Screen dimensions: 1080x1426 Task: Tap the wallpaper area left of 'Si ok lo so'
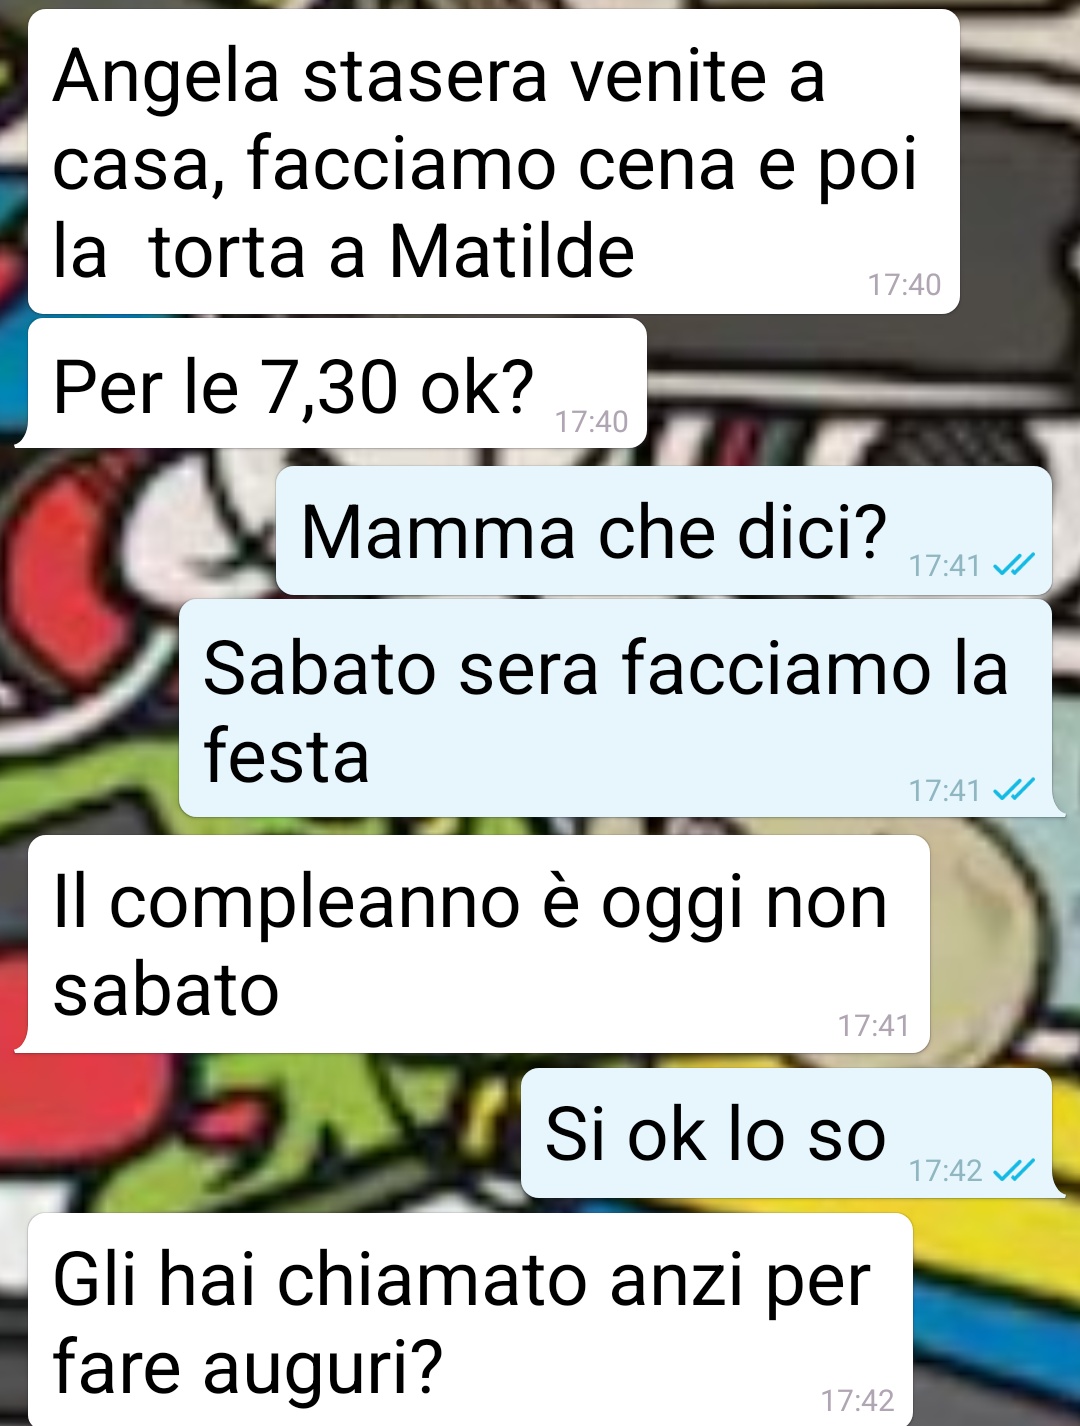260,1133
